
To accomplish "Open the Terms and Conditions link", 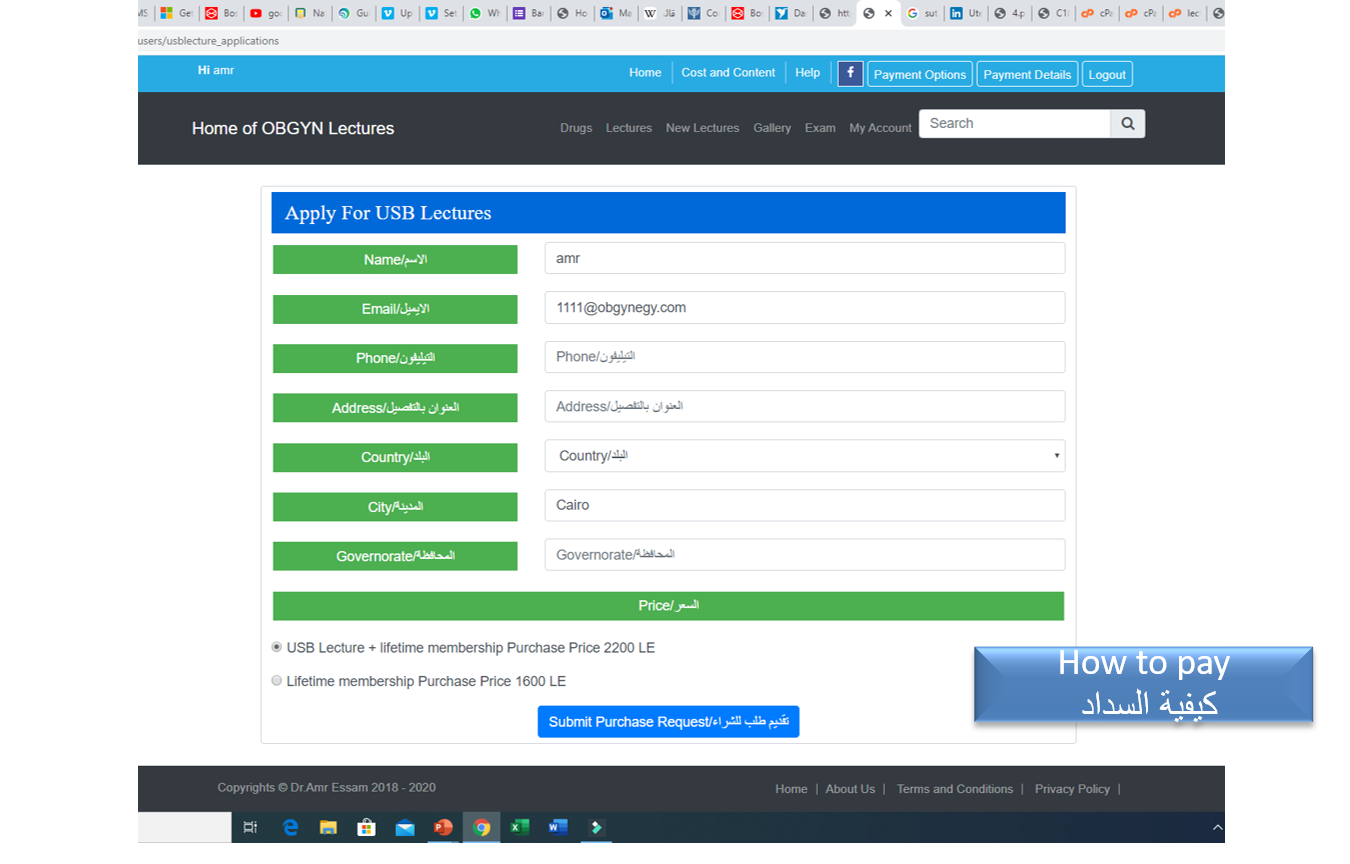I will coord(954,789).
